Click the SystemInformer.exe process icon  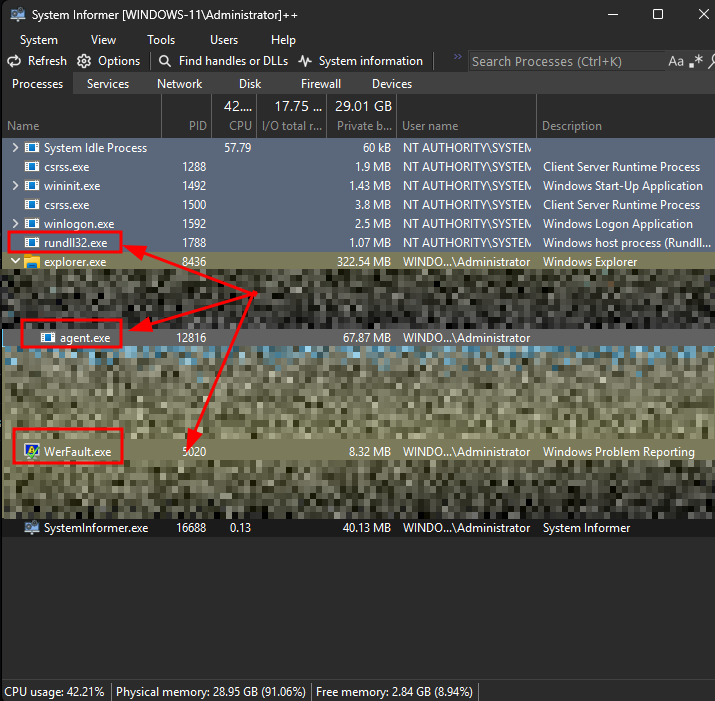click(32, 528)
